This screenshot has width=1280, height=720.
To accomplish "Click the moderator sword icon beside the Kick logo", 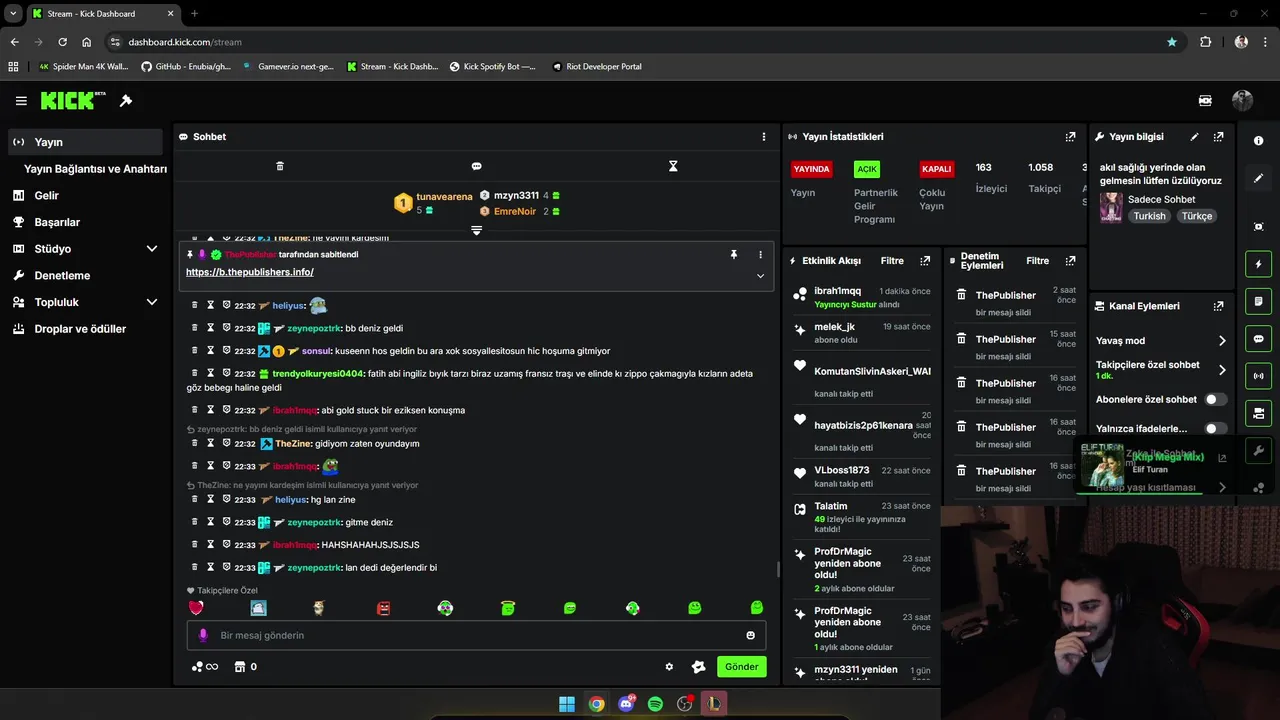I will coord(126,101).
